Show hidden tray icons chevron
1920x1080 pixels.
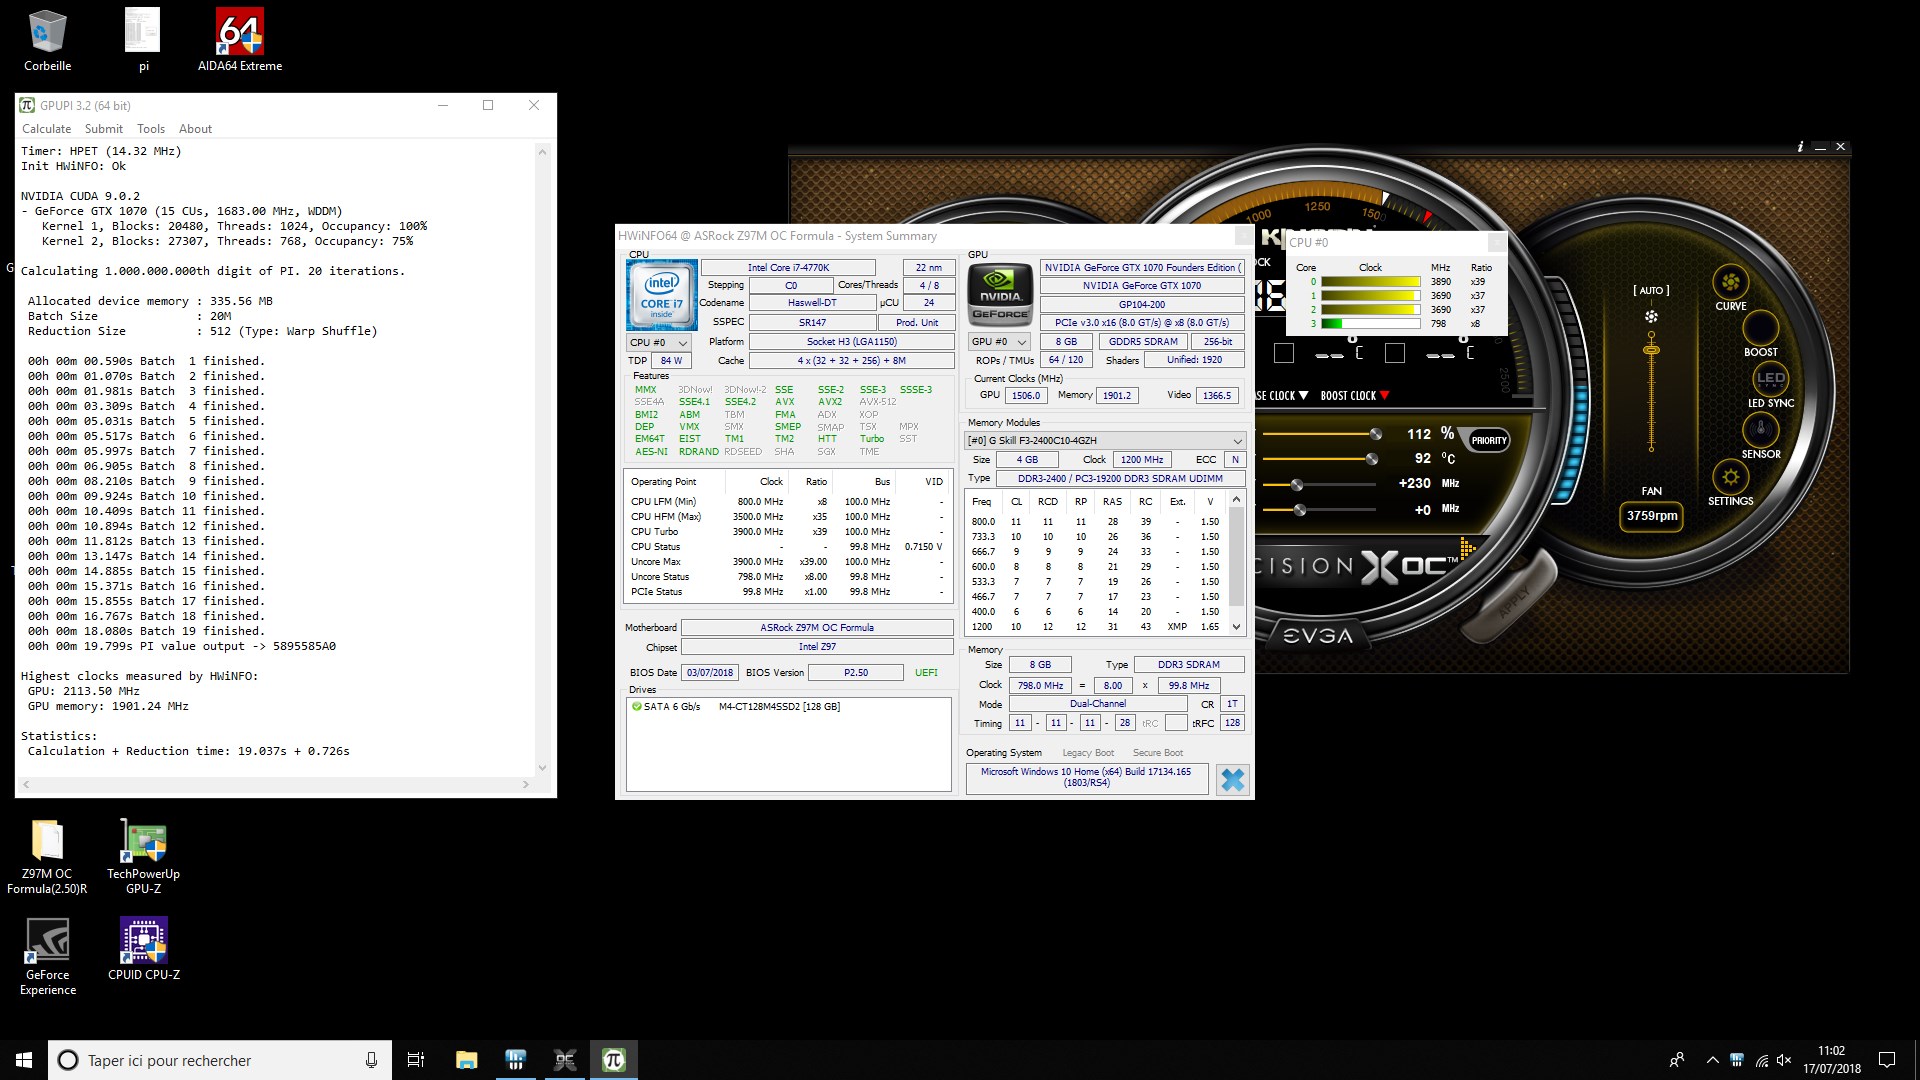coord(1712,1060)
